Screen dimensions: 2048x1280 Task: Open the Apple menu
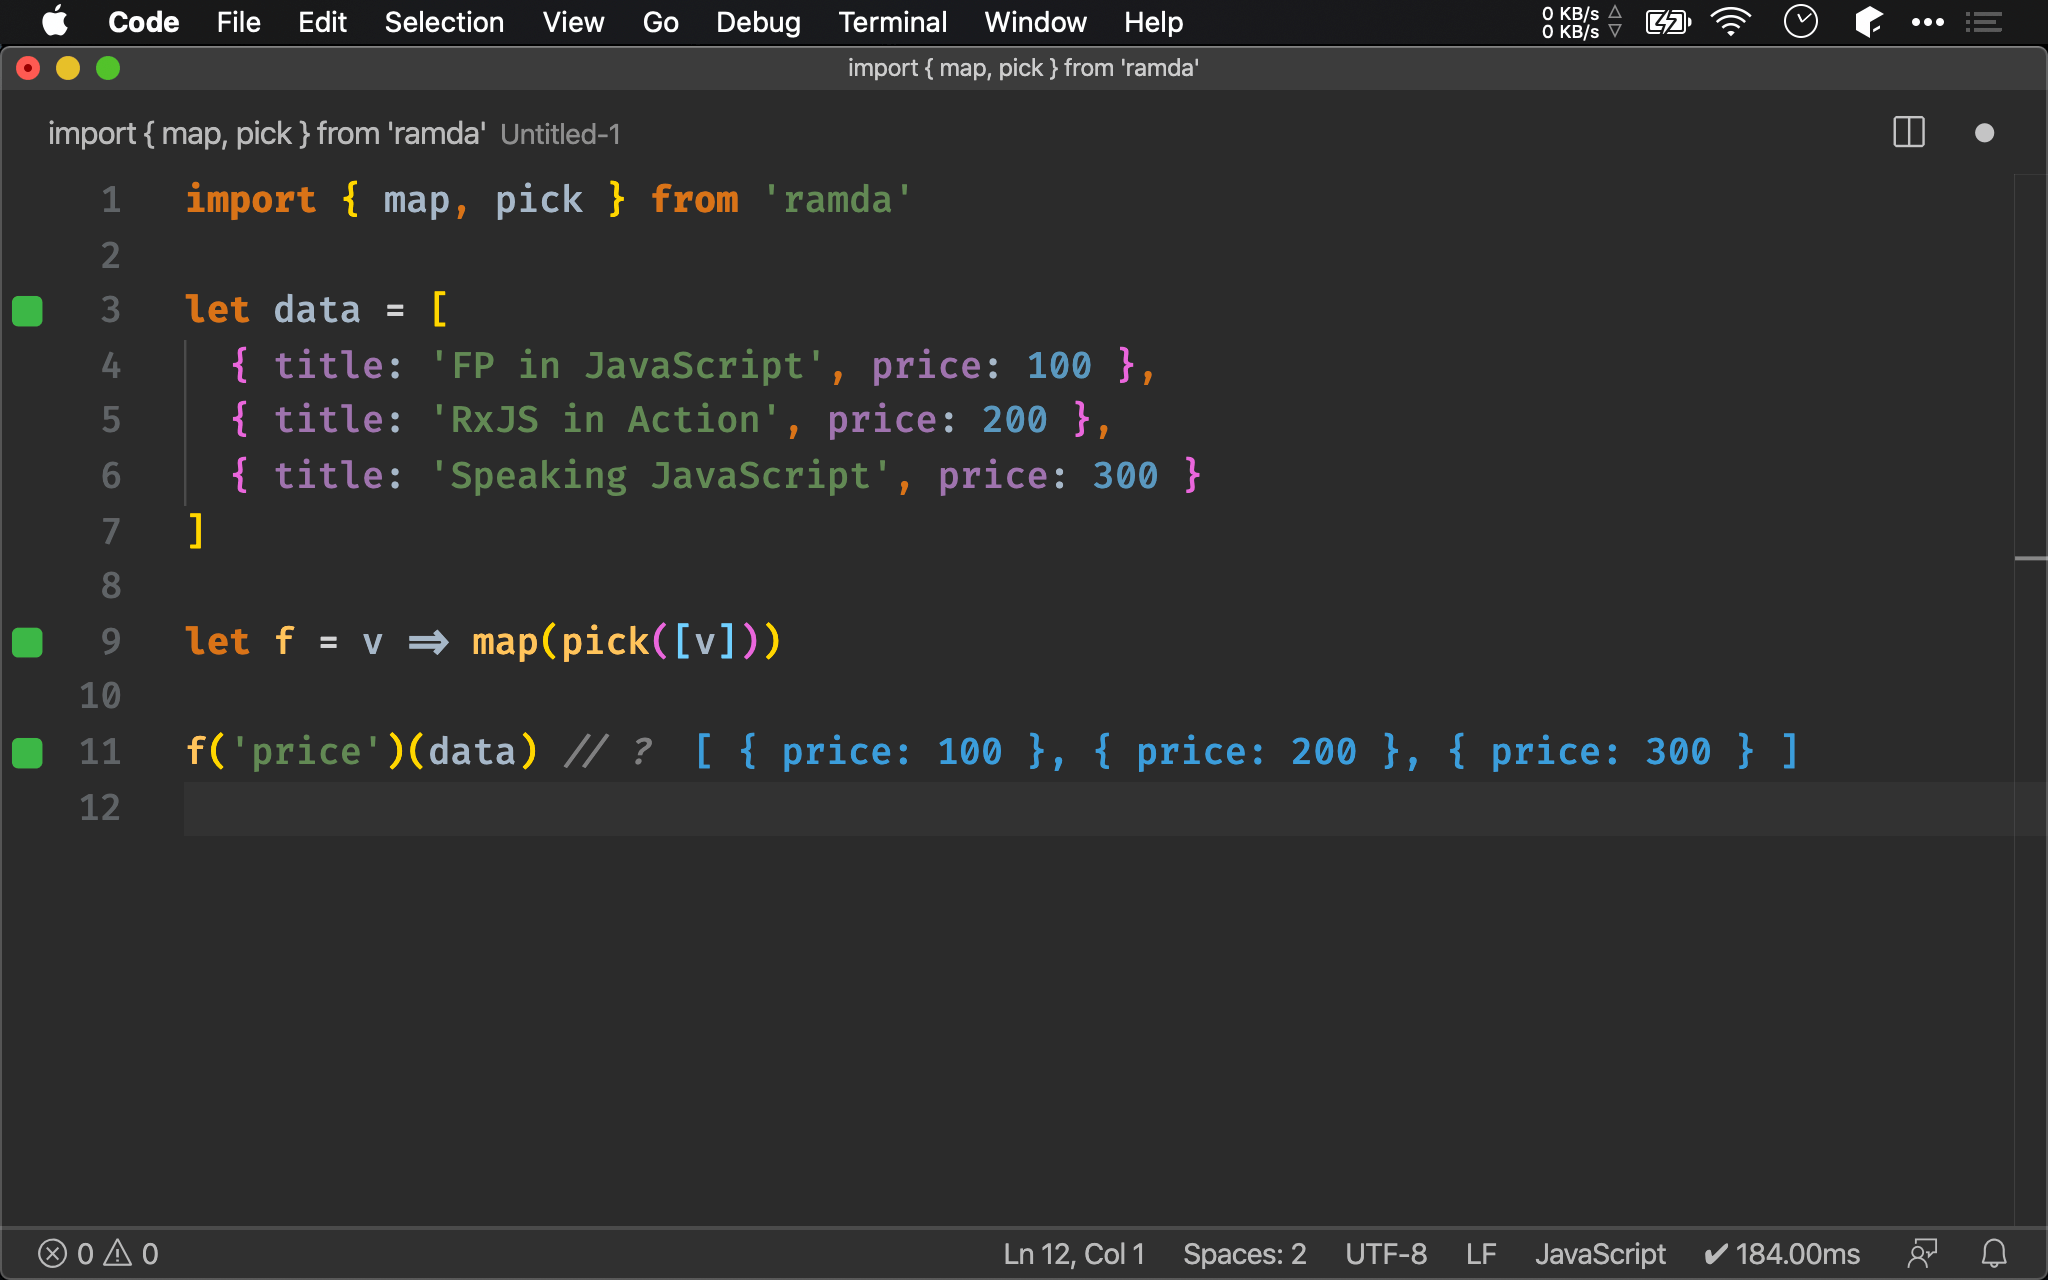[x=55, y=22]
